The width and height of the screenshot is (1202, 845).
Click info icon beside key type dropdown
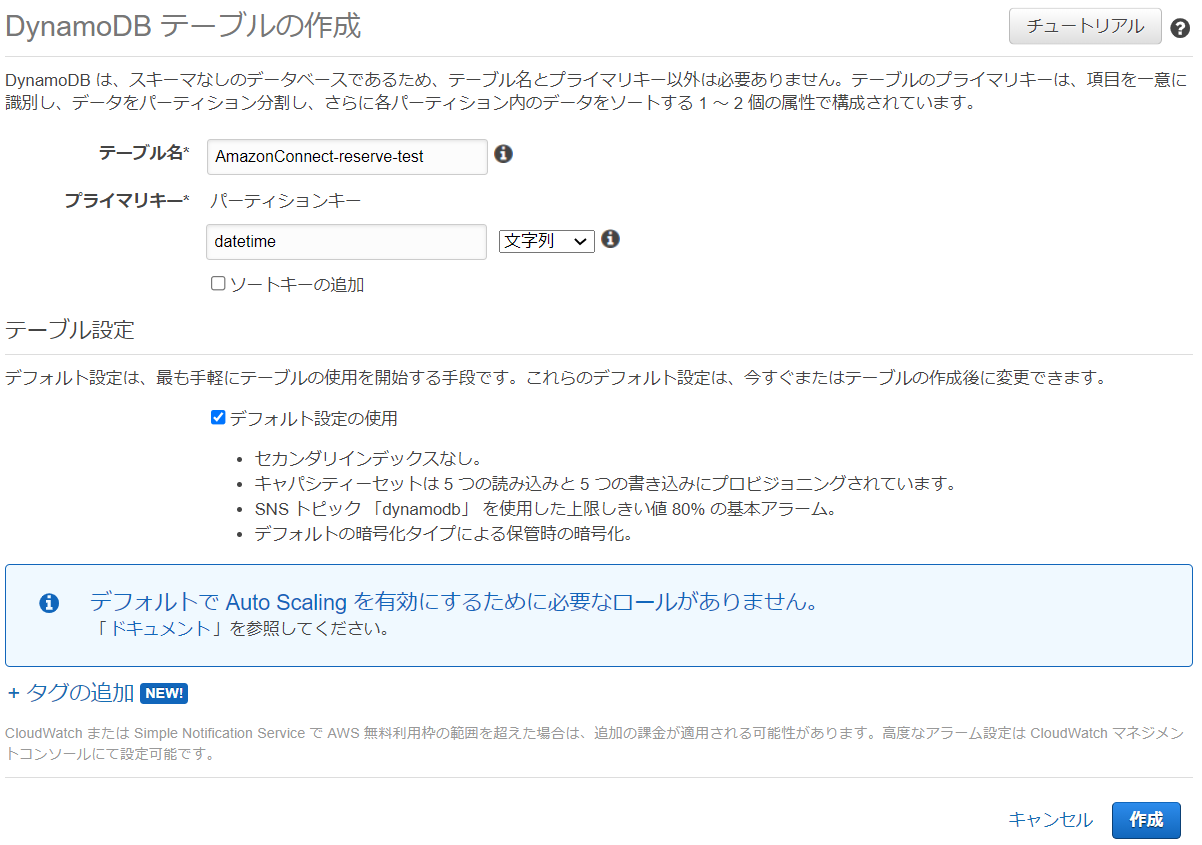[x=610, y=239]
